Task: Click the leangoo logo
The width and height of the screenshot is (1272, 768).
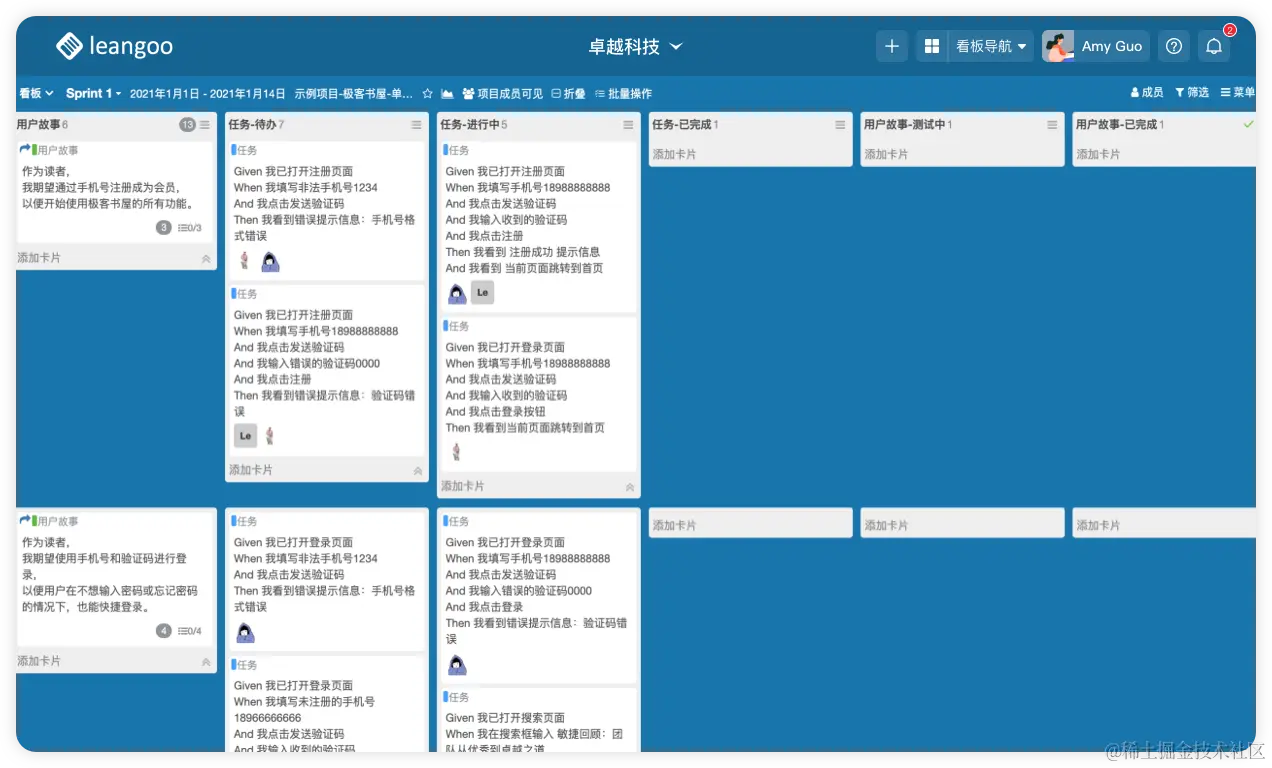Action: [x=114, y=46]
